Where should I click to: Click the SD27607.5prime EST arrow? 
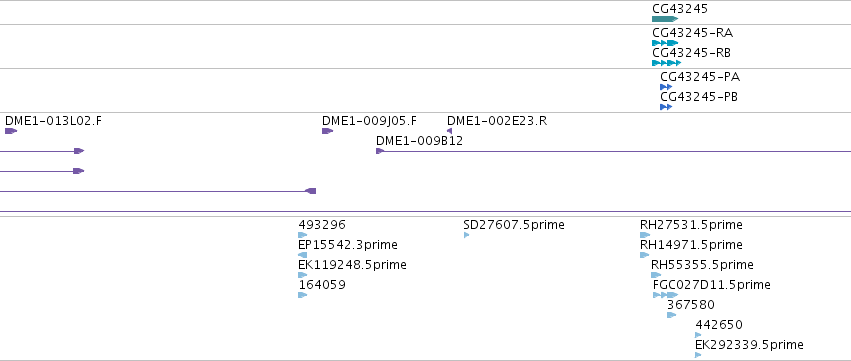pyautogui.click(x=466, y=235)
